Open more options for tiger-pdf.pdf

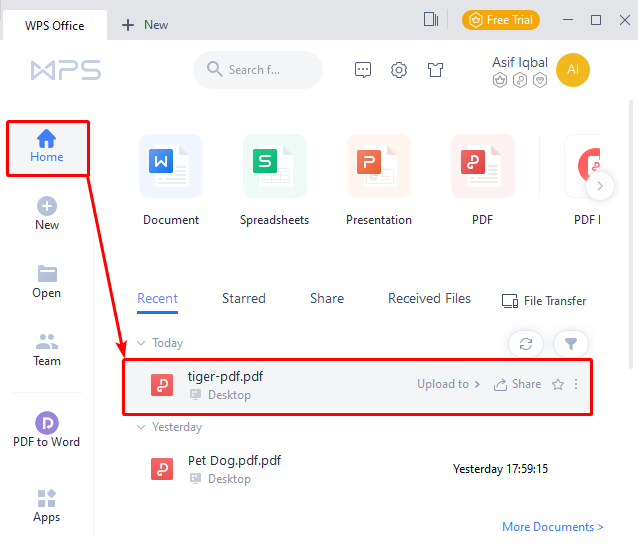click(576, 384)
